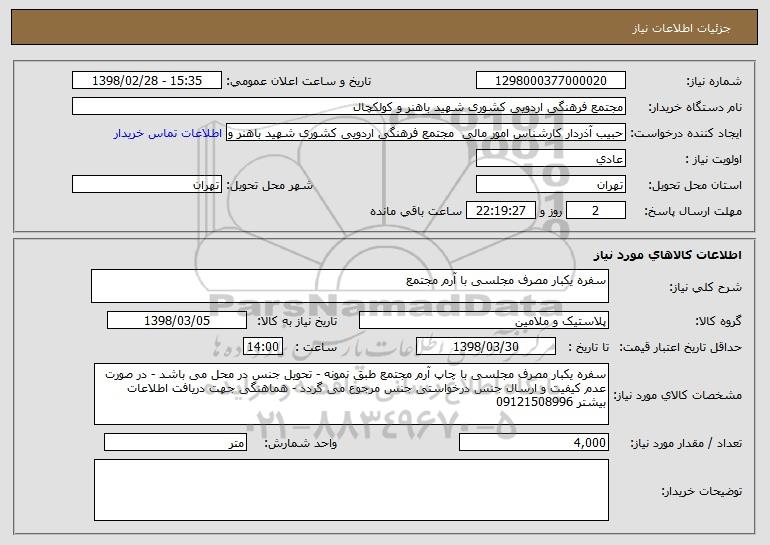Open the اطلاعات تماس خریدار link
Image resolution: width=770 pixels, height=545 pixels.
[168, 134]
